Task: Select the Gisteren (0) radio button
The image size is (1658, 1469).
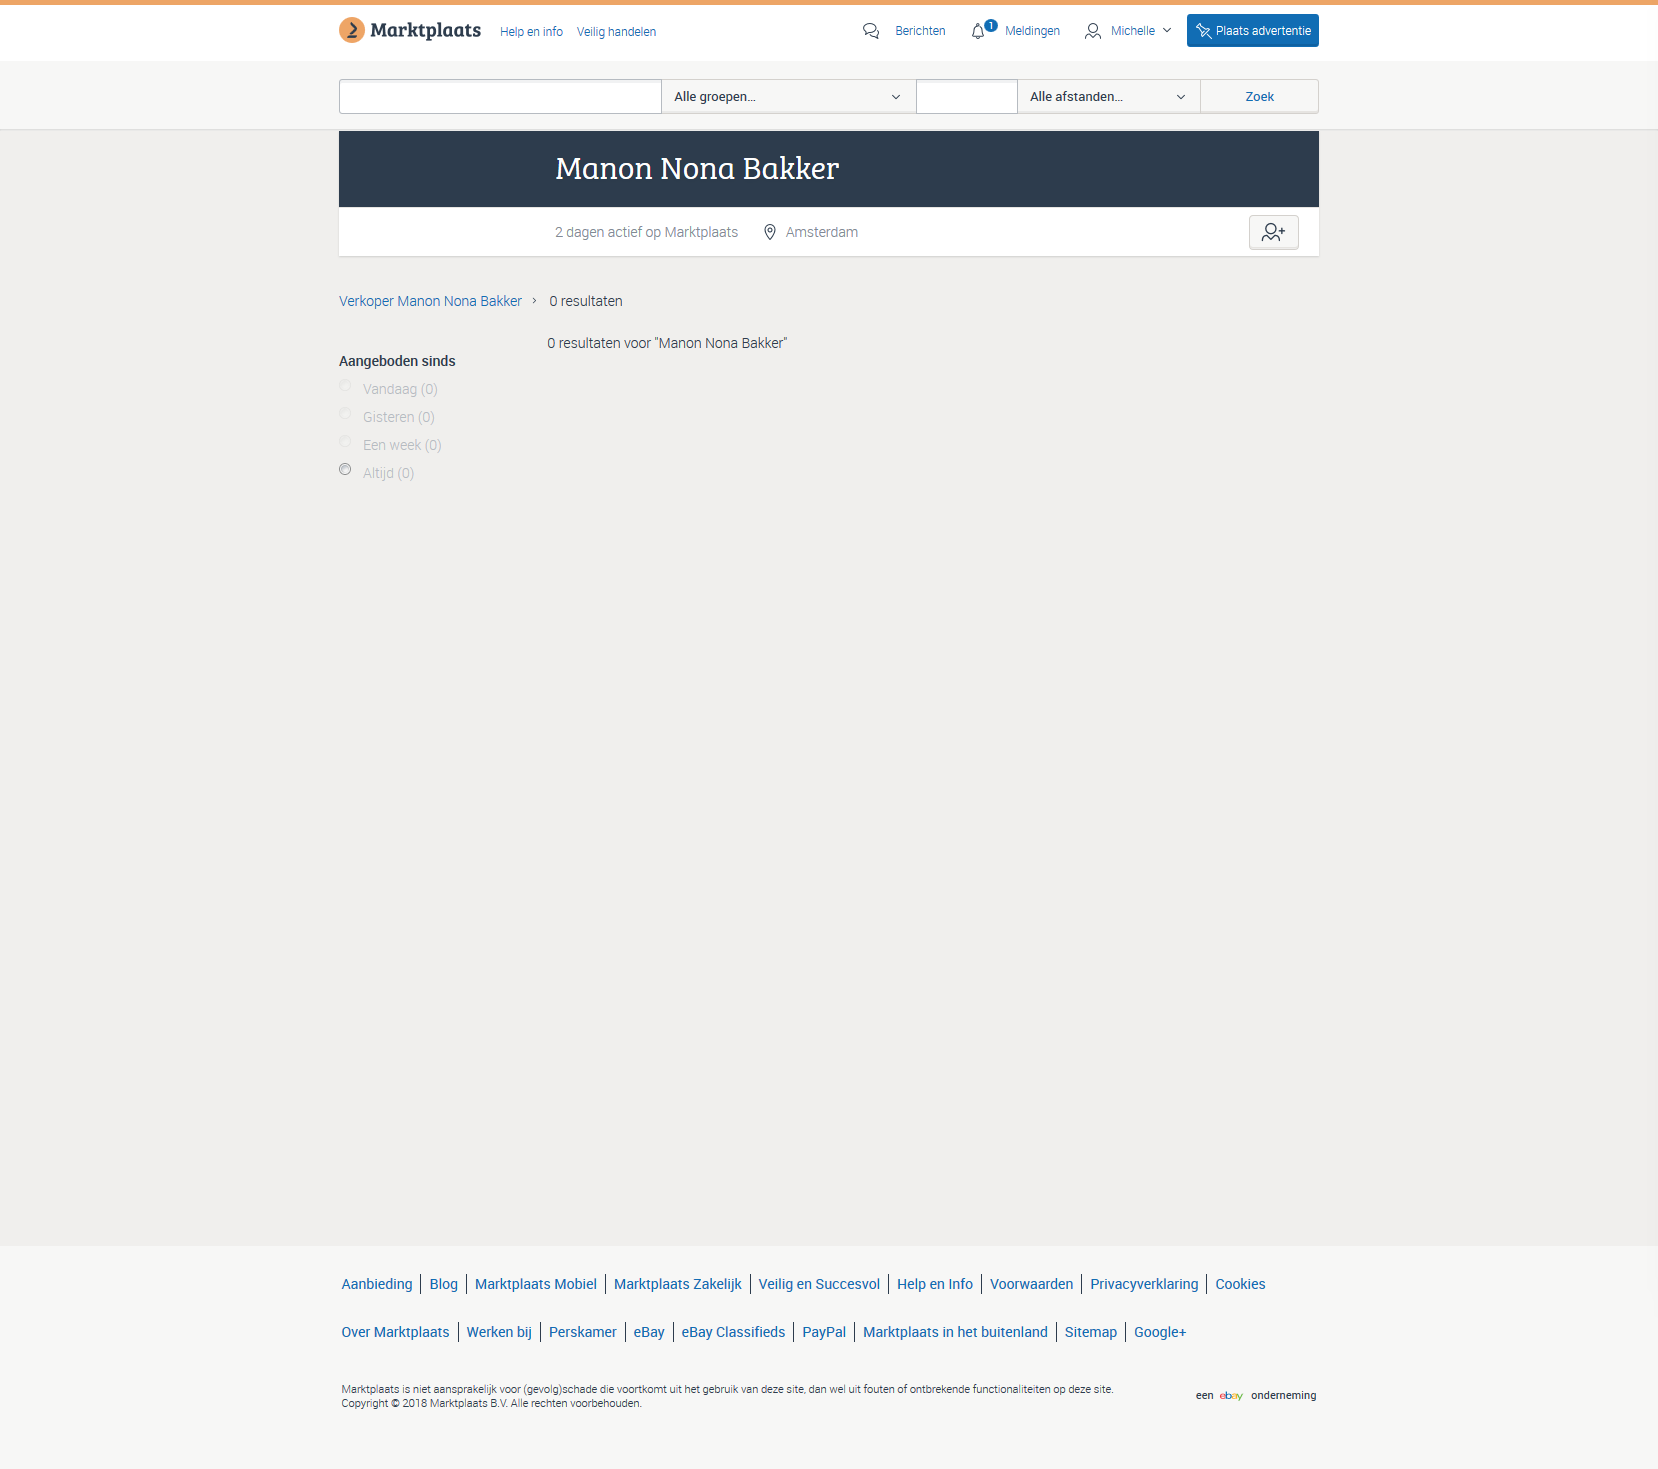Action: (x=345, y=414)
